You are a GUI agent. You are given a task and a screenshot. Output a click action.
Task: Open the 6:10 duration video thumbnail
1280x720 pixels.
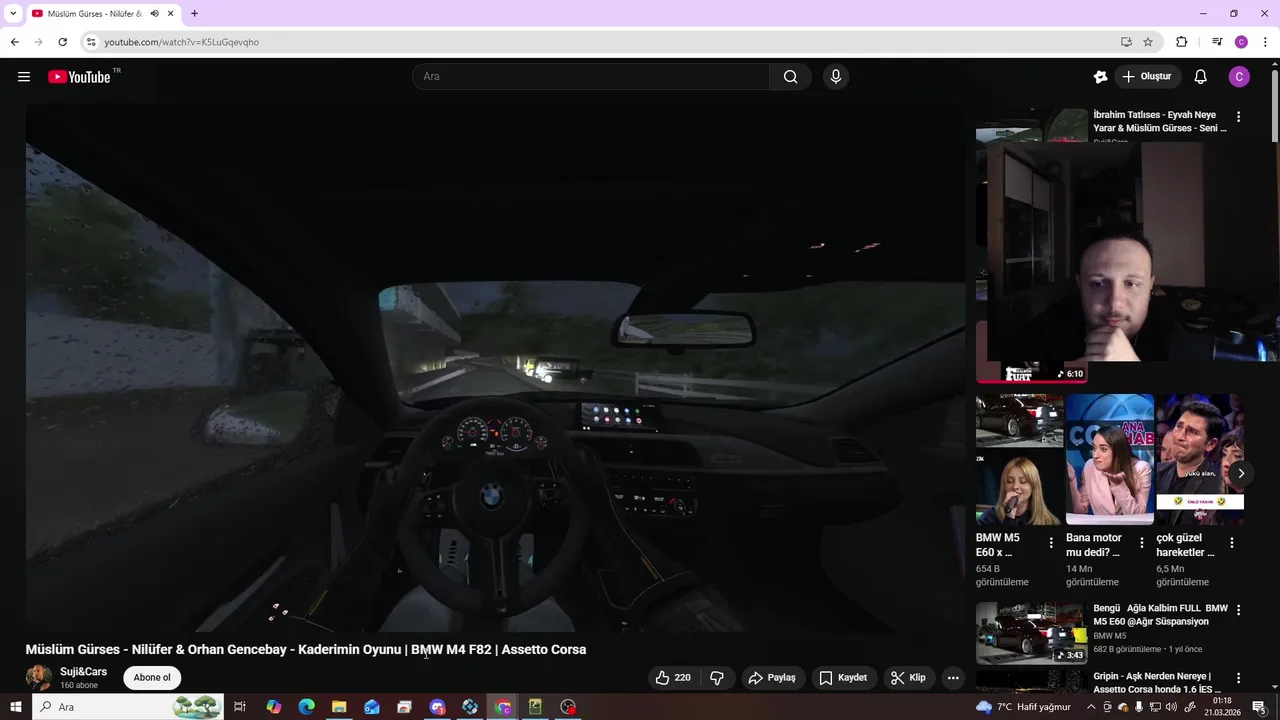(x=1031, y=373)
